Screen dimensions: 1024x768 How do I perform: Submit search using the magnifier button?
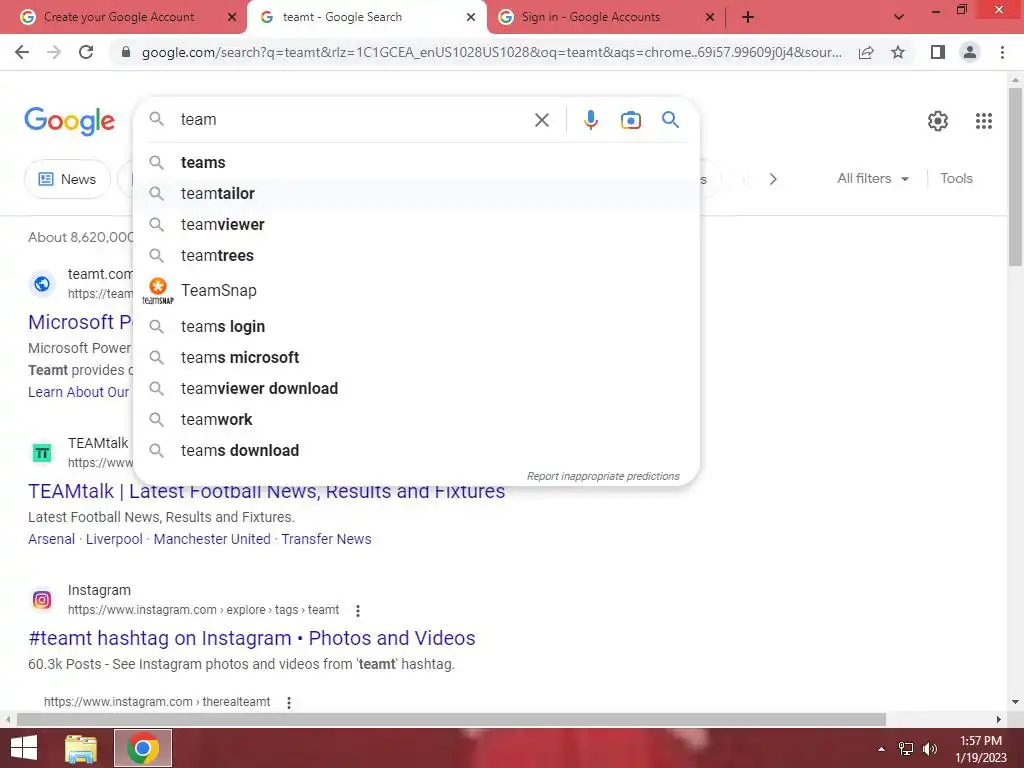(x=670, y=120)
